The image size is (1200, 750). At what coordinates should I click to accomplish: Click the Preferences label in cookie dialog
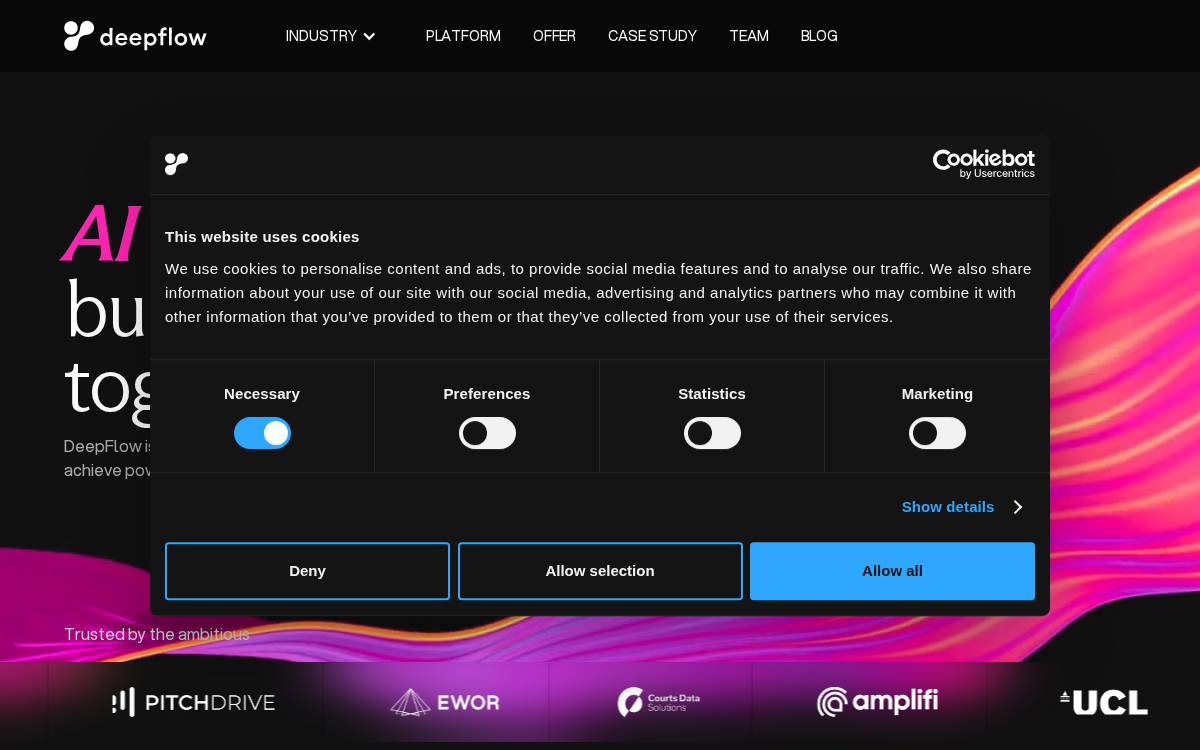click(487, 394)
